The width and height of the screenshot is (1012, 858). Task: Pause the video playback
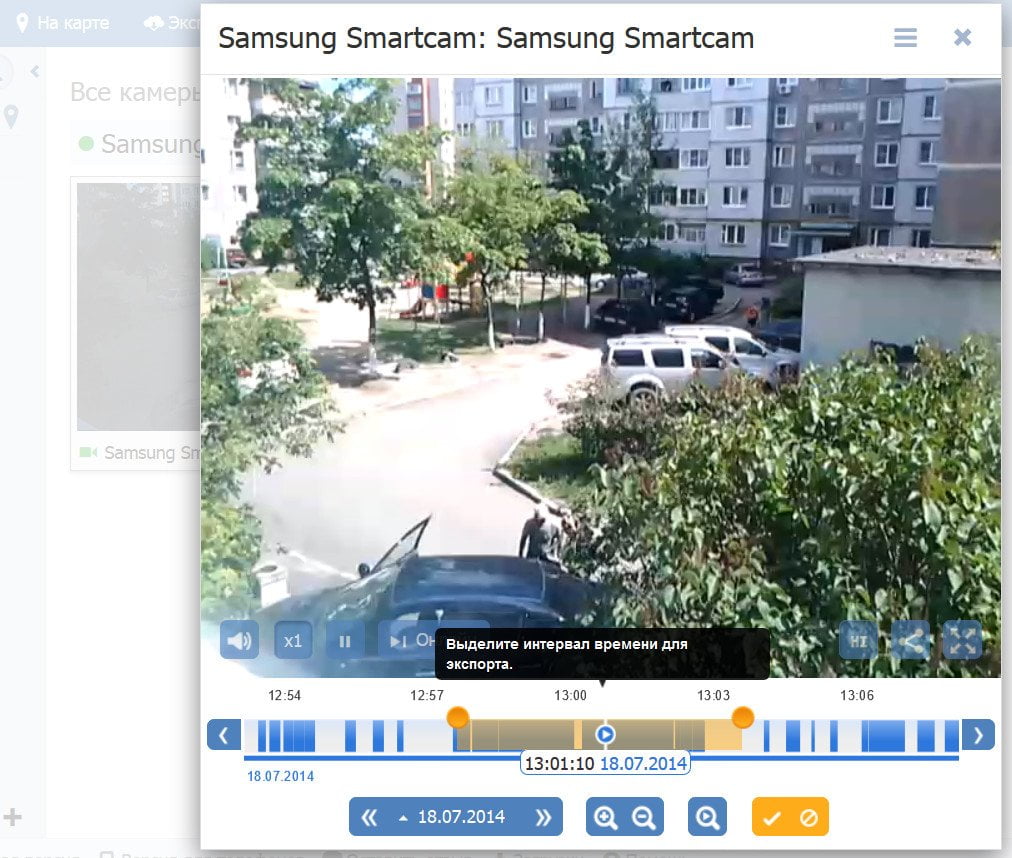click(x=345, y=640)
